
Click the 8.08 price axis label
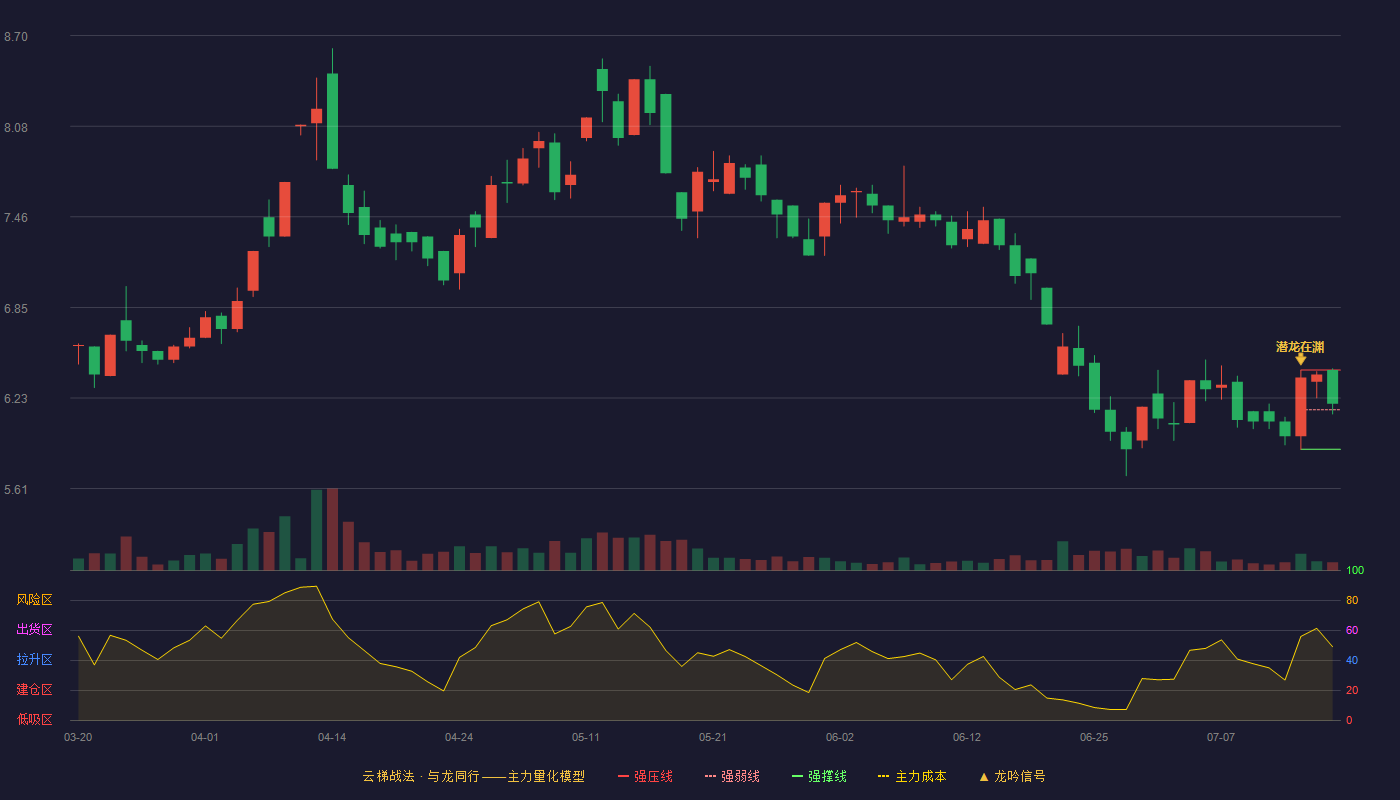point(16,128)
